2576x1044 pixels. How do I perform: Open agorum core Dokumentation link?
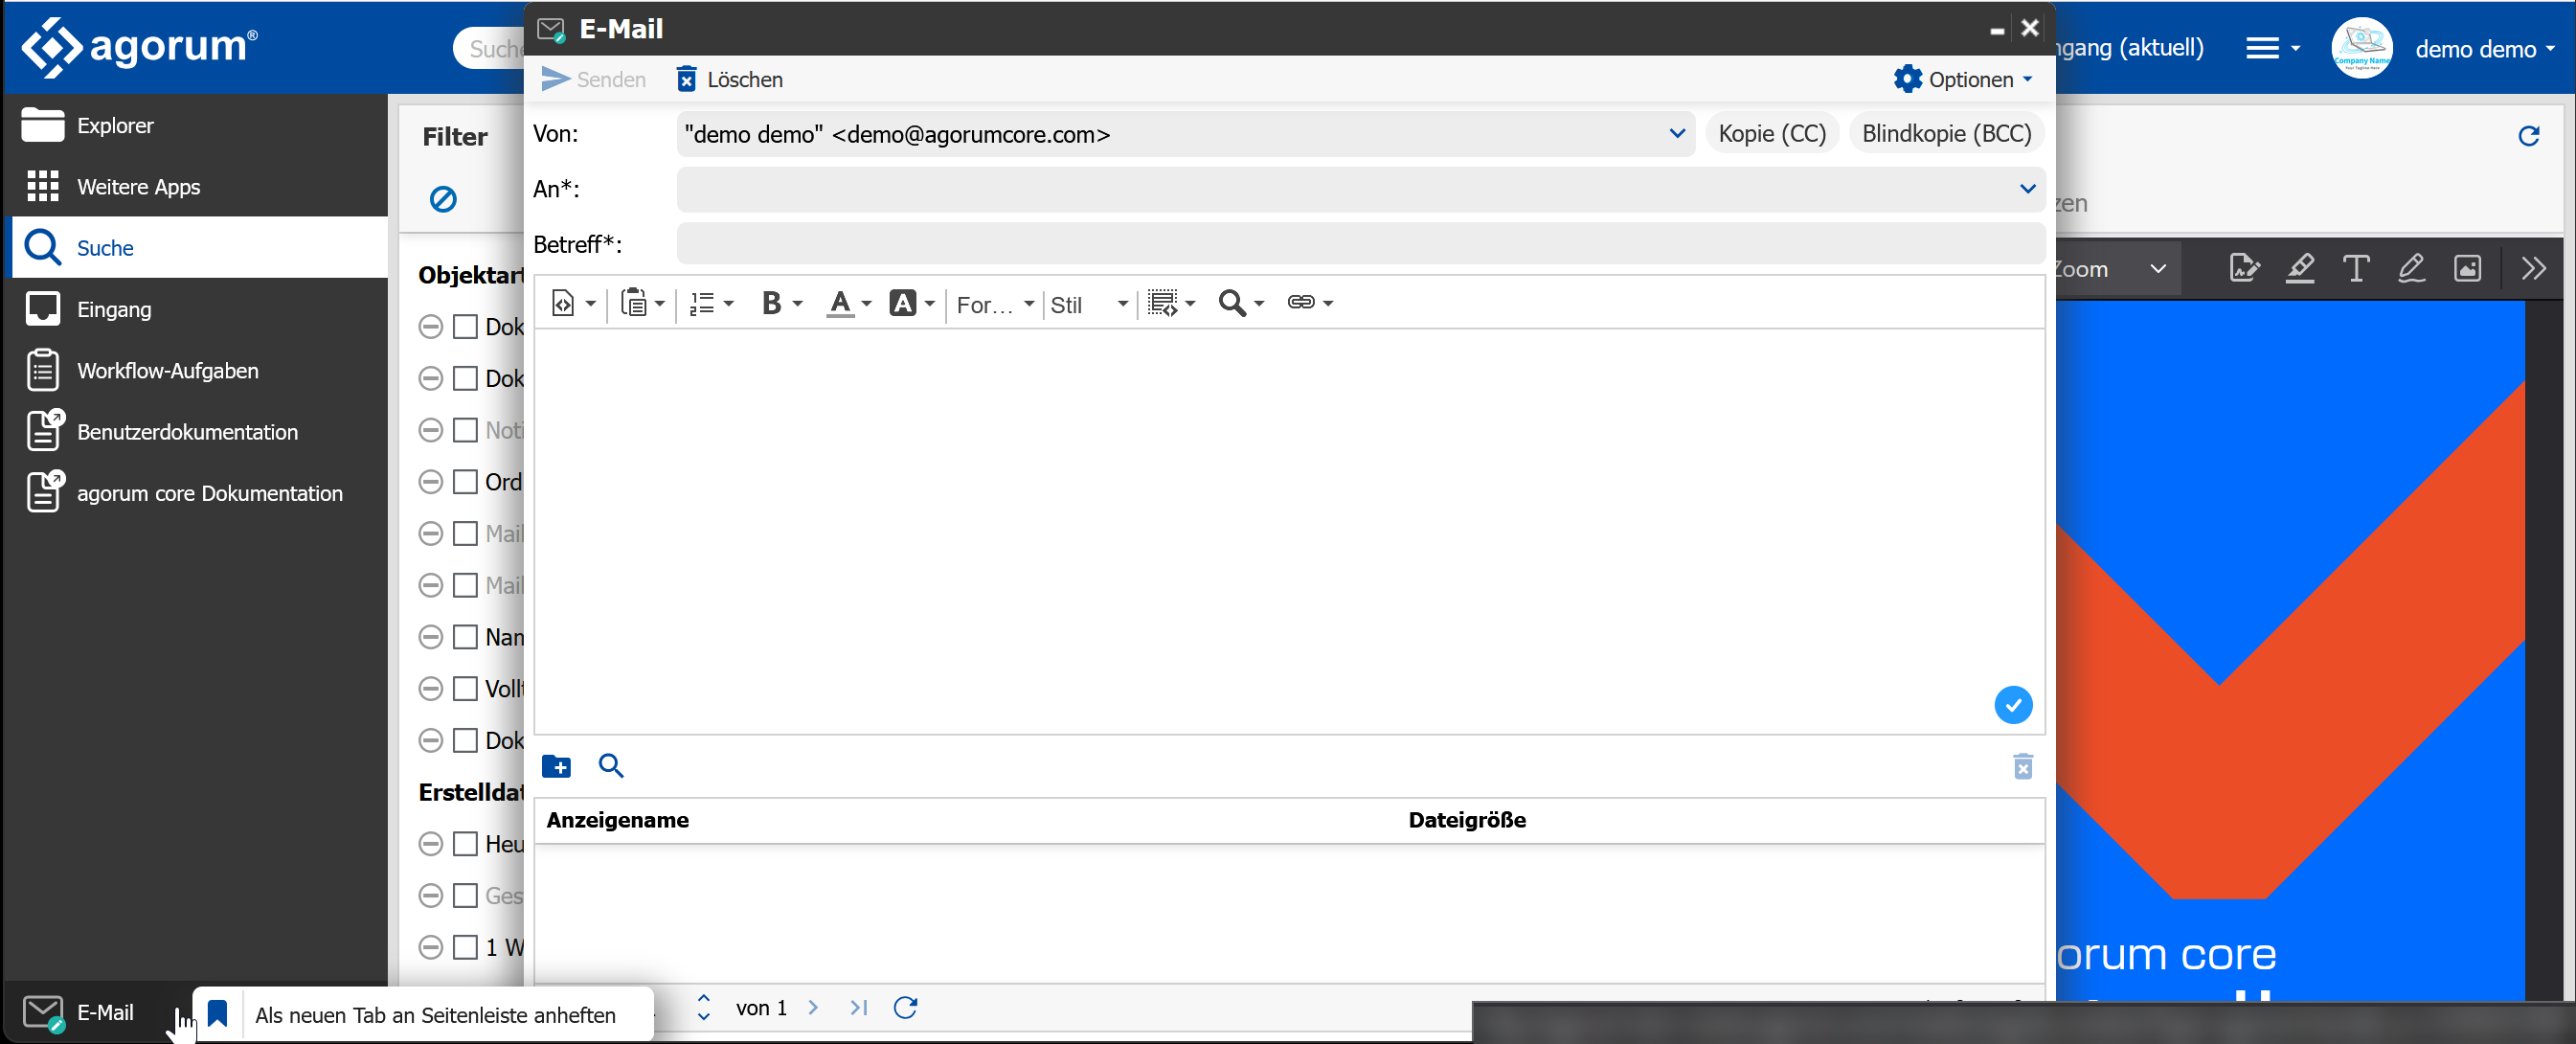tap(198, 493)
